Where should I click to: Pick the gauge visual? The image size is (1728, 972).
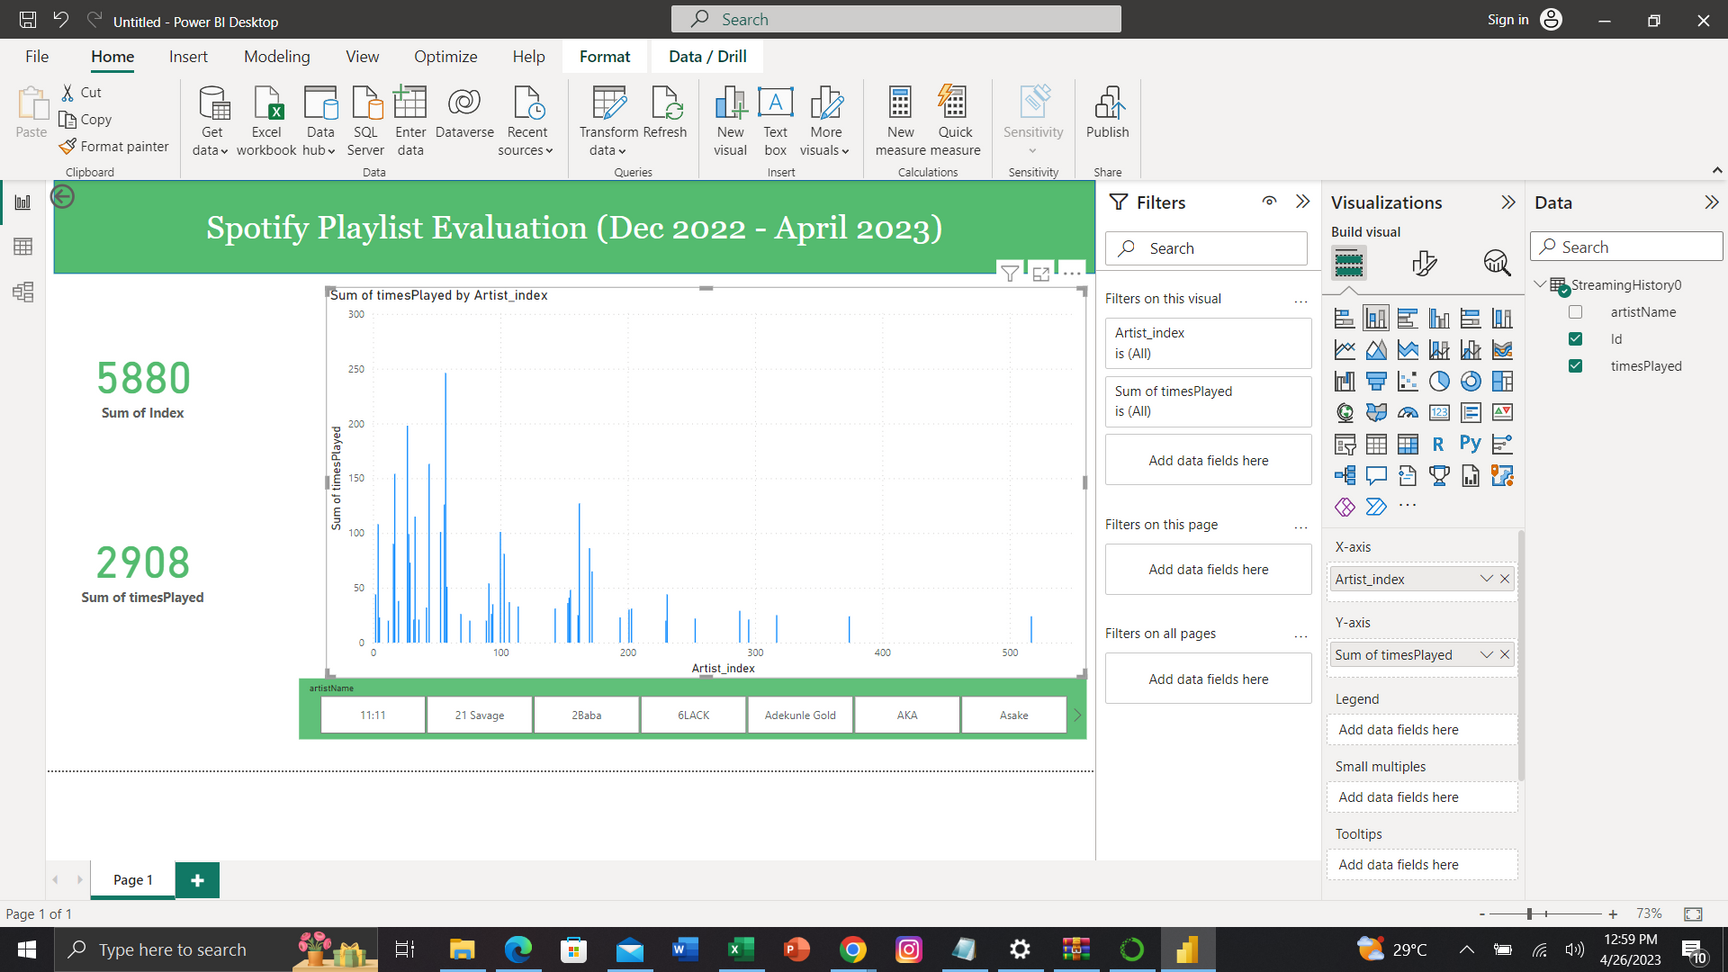1408,412
